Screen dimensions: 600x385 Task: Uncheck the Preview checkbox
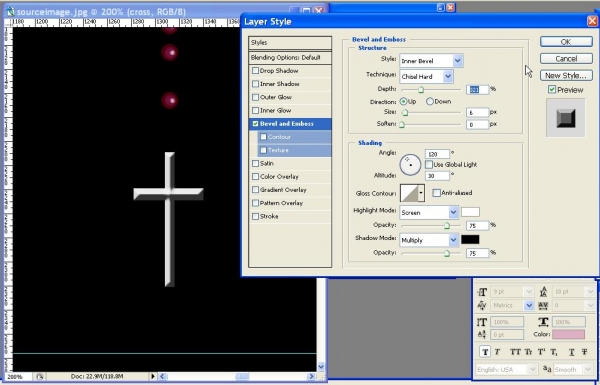(x=552, y=90)
